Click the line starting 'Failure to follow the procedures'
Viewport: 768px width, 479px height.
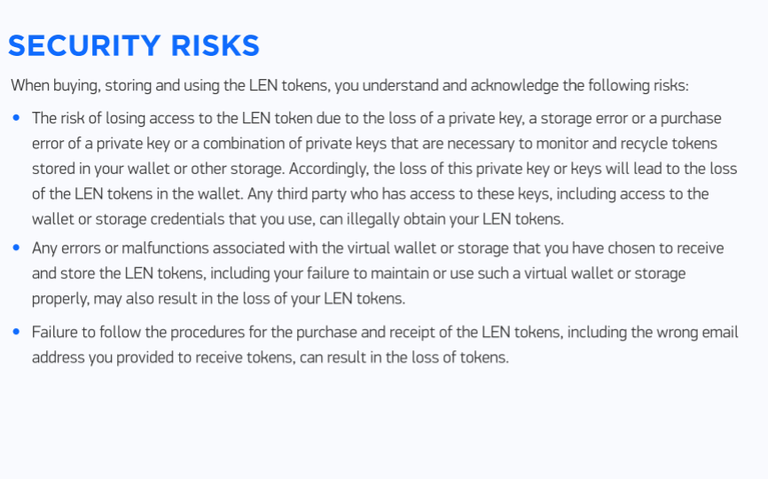tap(385, 332)
